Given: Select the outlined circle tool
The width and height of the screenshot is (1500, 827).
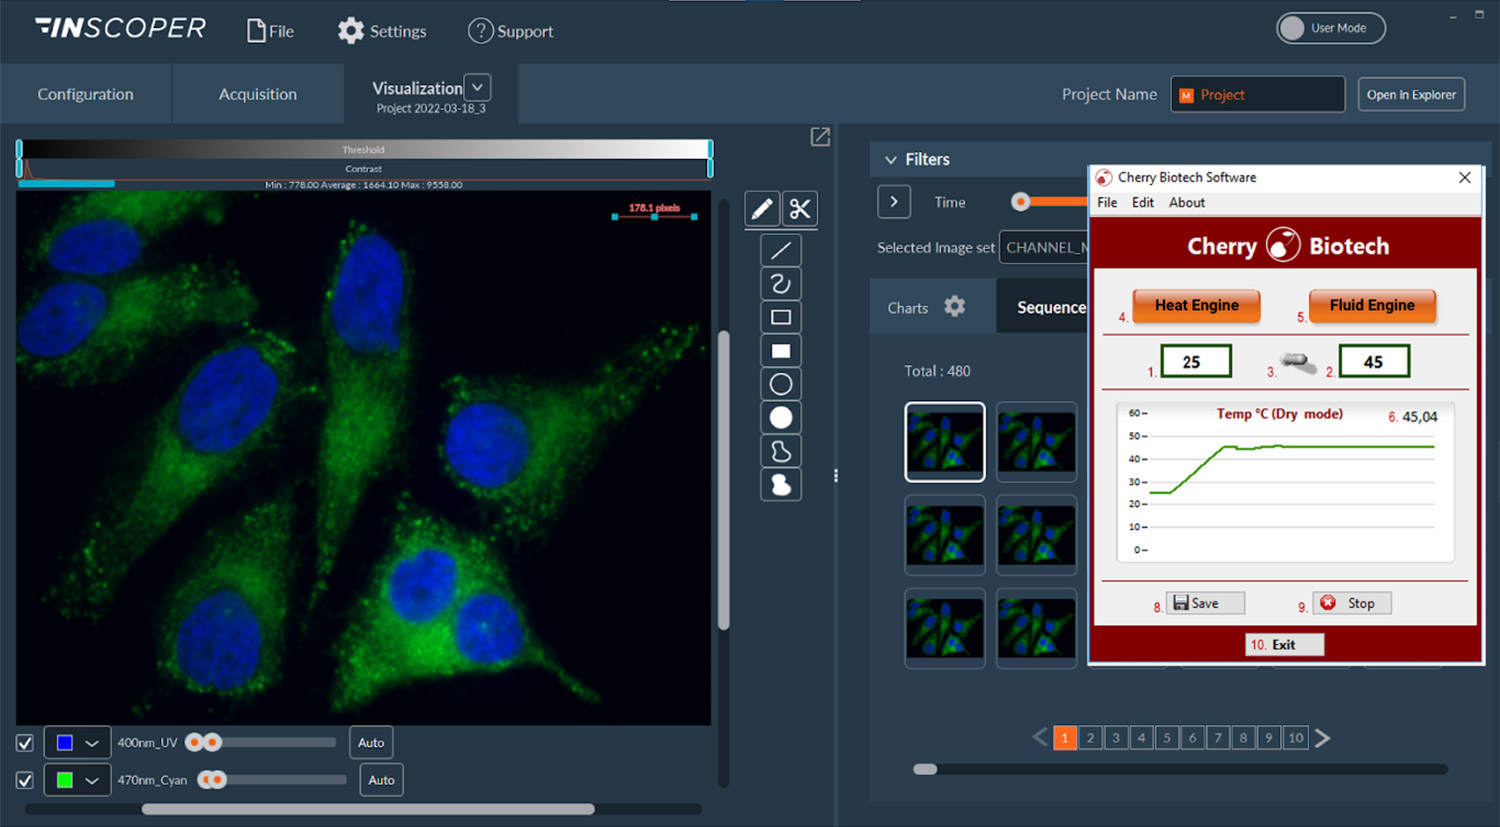Looking at the screenshot, I should pos(781,384).
